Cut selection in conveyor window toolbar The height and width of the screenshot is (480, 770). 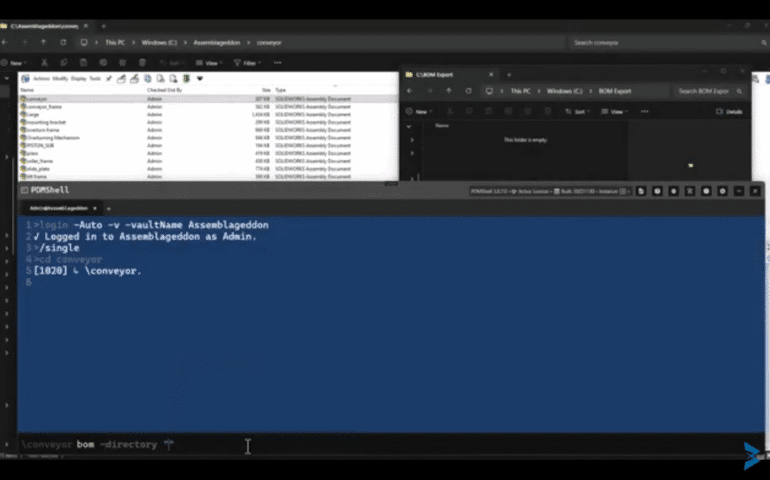(44, 63)
